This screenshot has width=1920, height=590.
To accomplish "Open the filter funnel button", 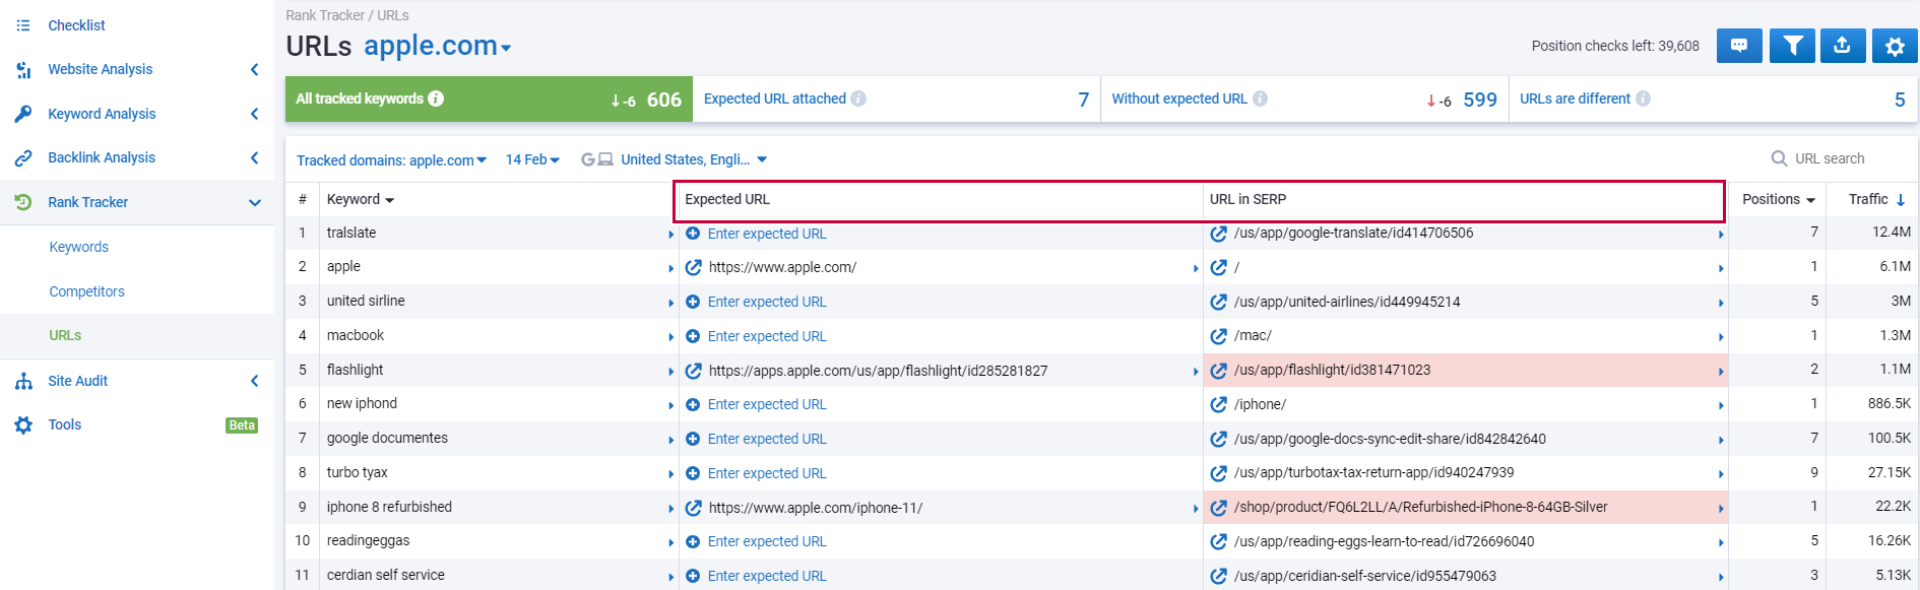I will pyautogui.click(x=1792, y=46).
